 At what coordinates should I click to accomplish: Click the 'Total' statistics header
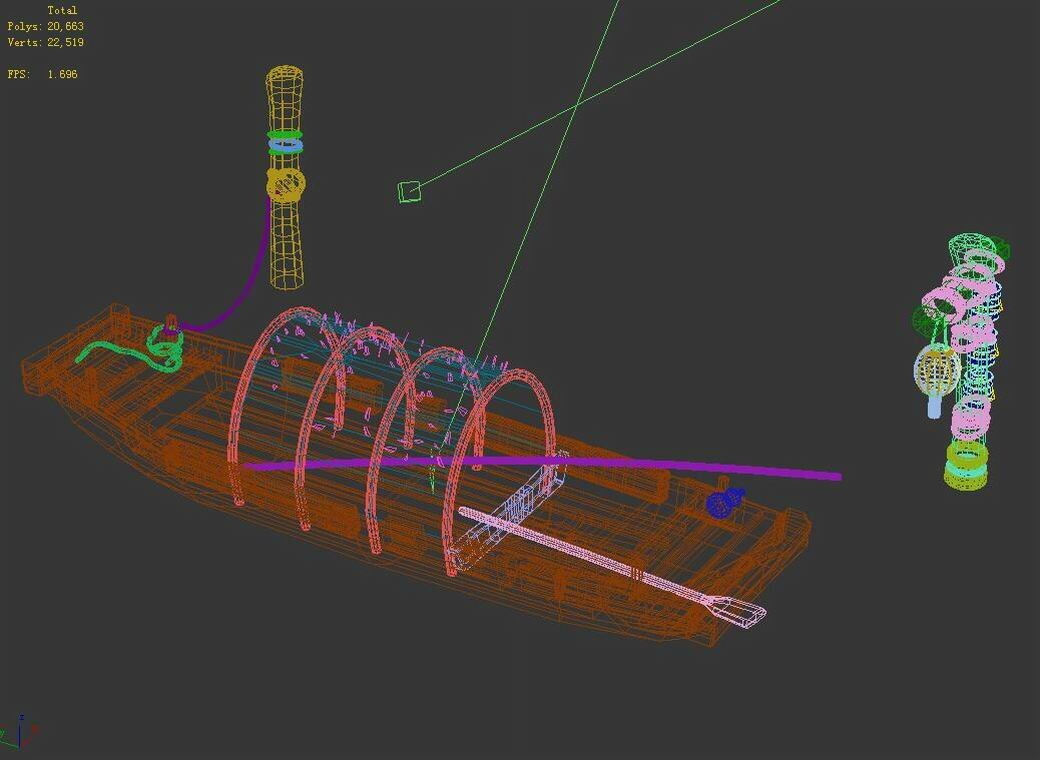(62, 10)
